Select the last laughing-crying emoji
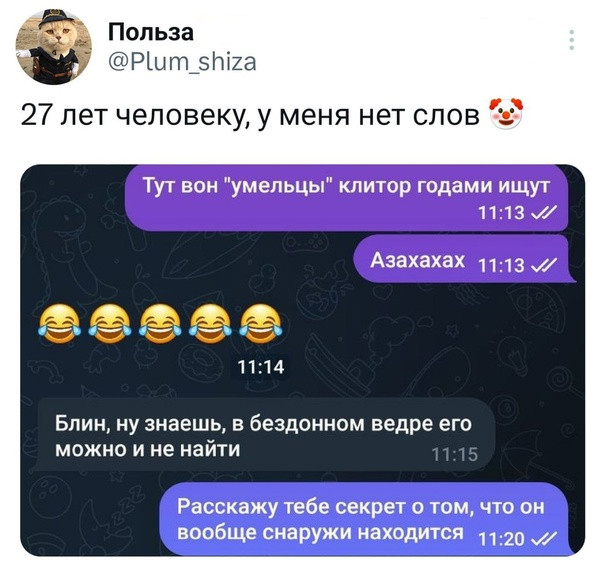 coord(261,323)
